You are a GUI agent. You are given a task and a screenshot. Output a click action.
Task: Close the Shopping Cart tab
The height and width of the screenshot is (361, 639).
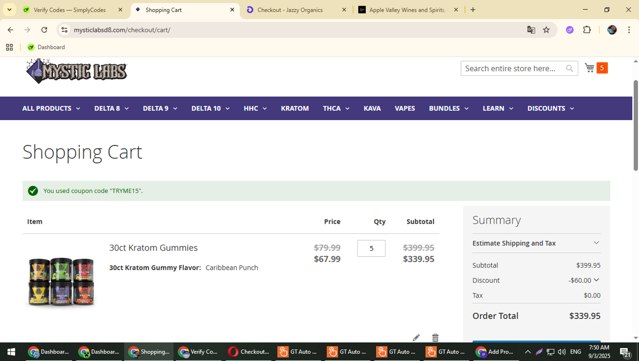232,10
